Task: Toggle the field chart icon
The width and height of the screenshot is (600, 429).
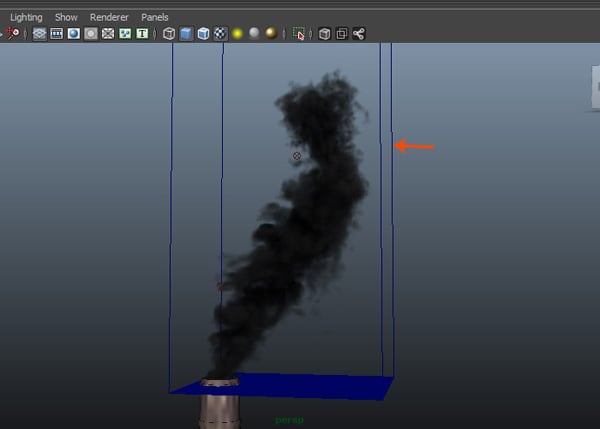Action: tap(108, 33)
